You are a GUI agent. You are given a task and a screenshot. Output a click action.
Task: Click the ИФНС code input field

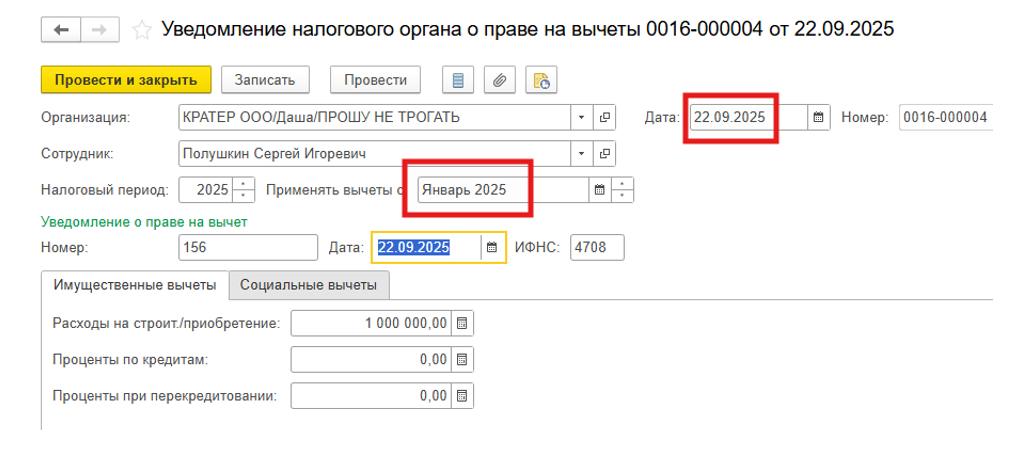tap(596, 247)
